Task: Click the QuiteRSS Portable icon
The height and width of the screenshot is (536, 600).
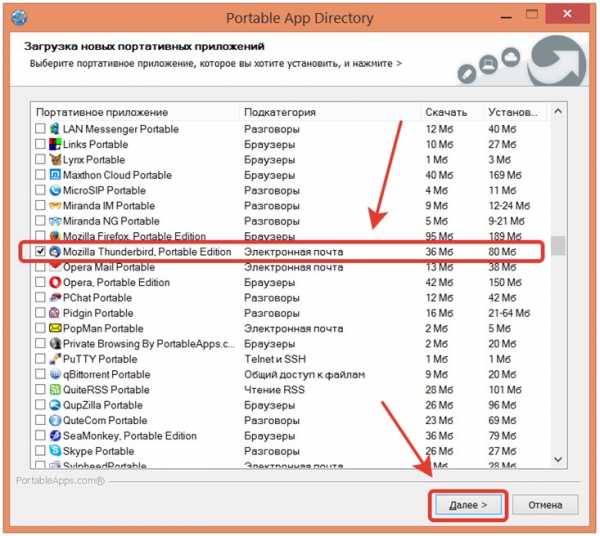Action: click(55, 389)
